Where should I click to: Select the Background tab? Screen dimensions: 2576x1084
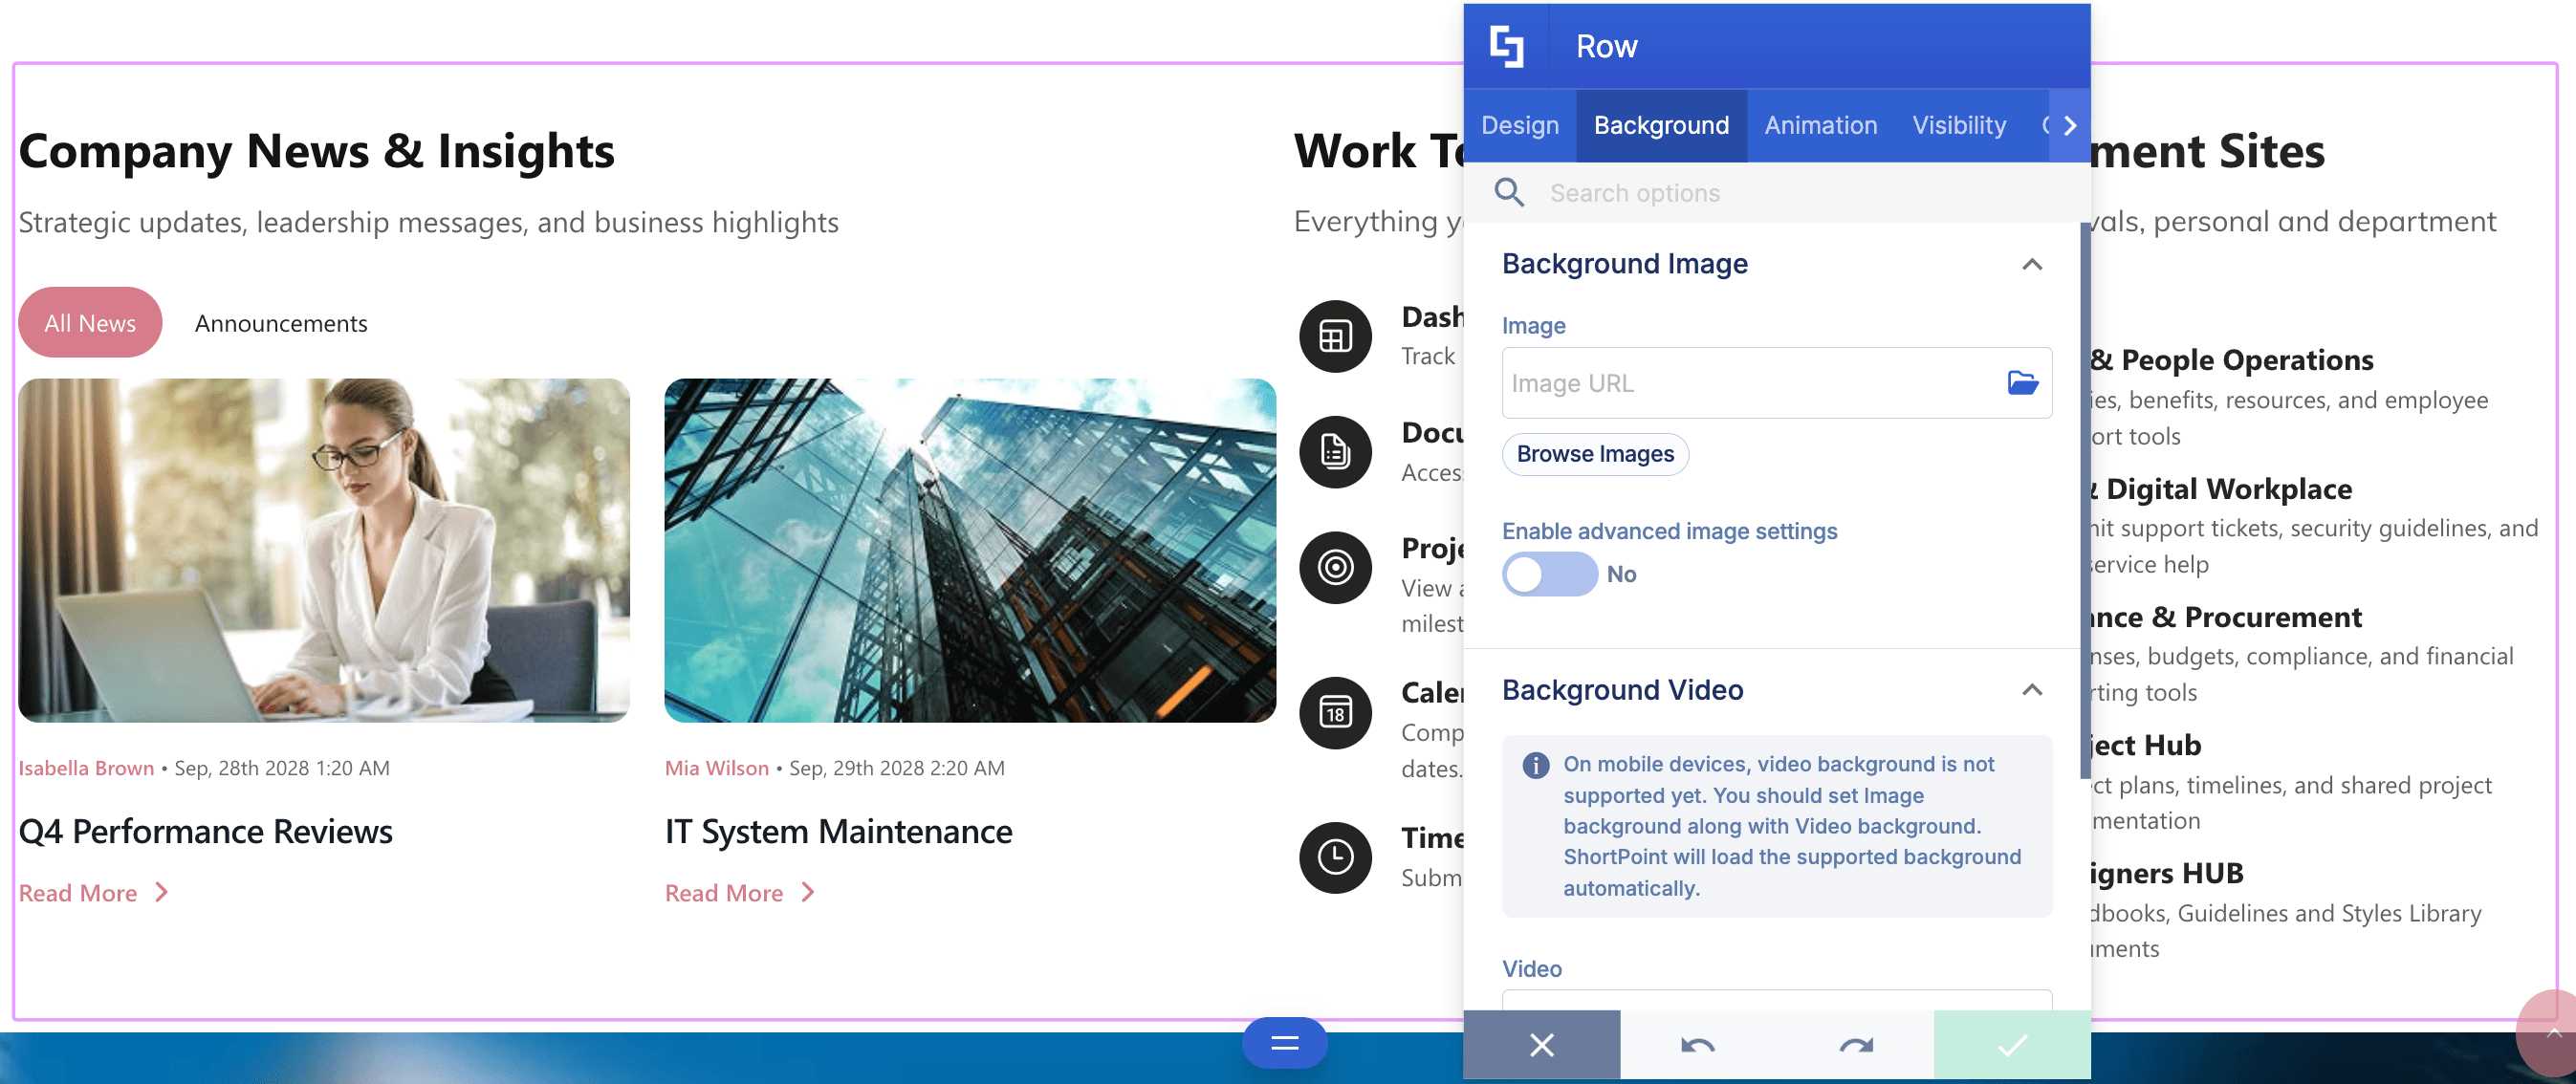(x=1661, y=125)
